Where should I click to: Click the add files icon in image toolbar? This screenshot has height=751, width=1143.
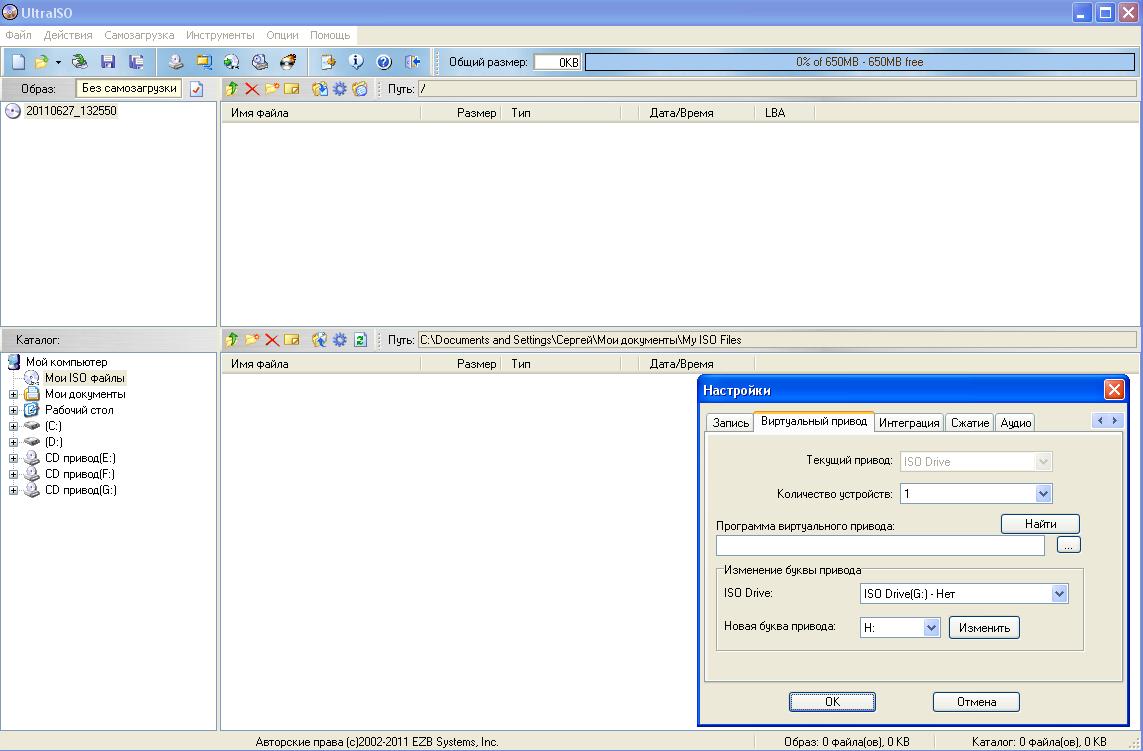tap(319, 89)
